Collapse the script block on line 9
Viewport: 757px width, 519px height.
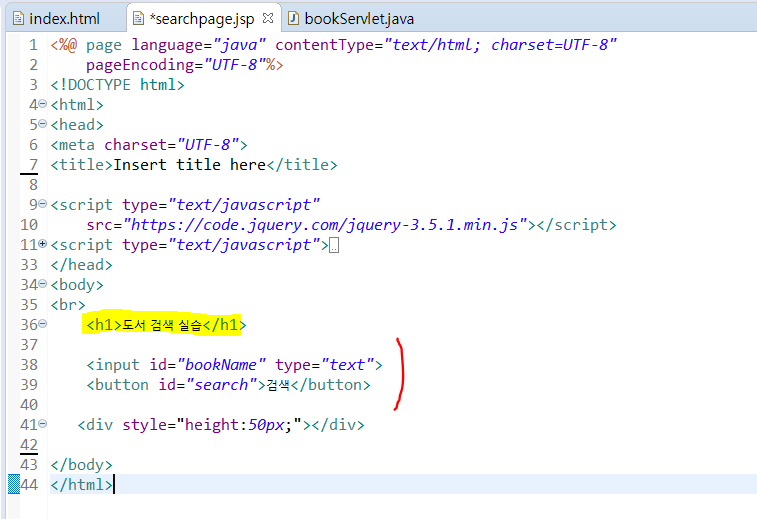point(42,204)
